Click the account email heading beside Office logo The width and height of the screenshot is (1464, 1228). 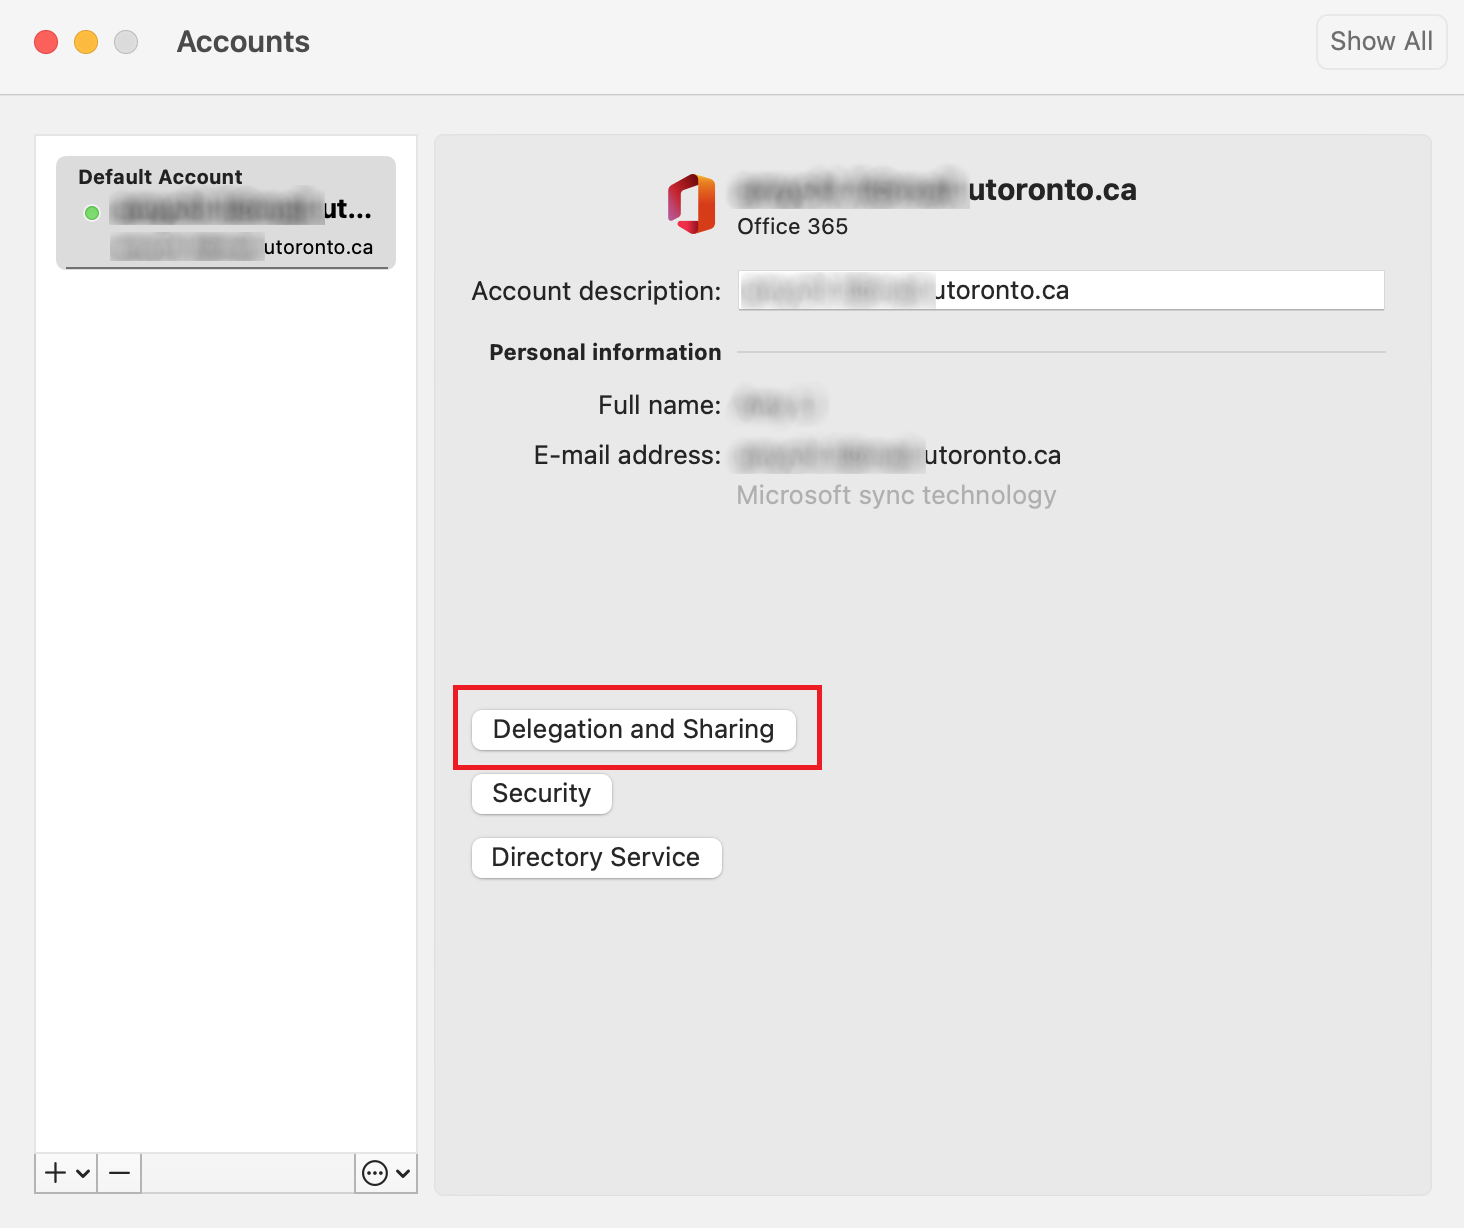[x=936, y=190]
